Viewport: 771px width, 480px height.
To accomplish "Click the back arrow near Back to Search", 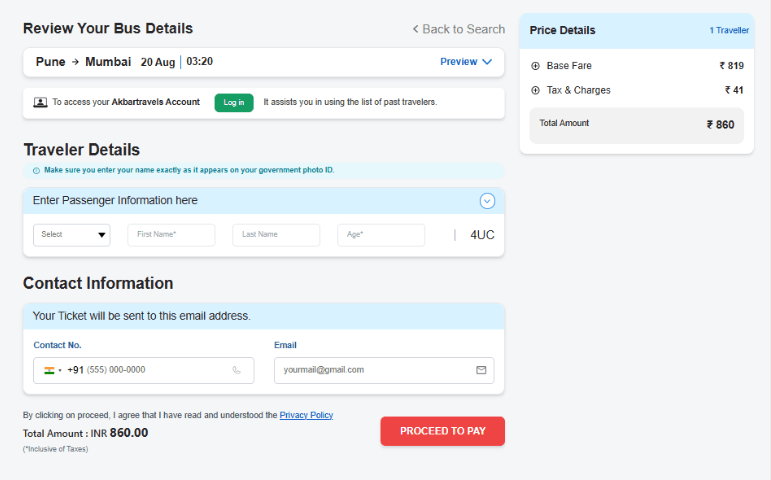I will pos(415,29).
